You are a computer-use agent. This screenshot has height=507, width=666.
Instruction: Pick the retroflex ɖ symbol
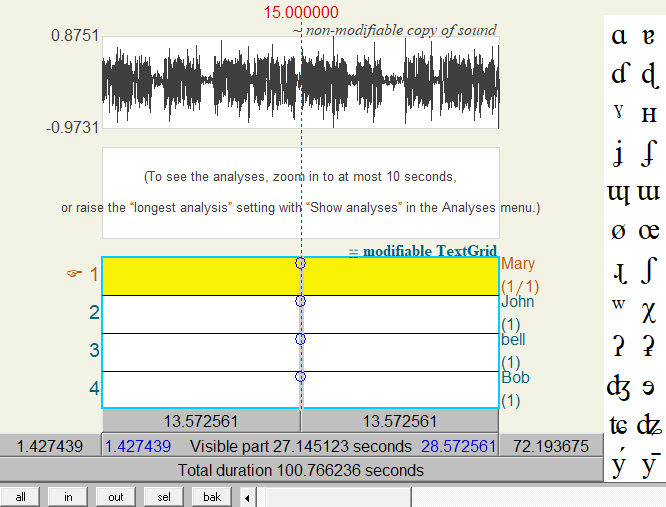click(x=650, y=76)
